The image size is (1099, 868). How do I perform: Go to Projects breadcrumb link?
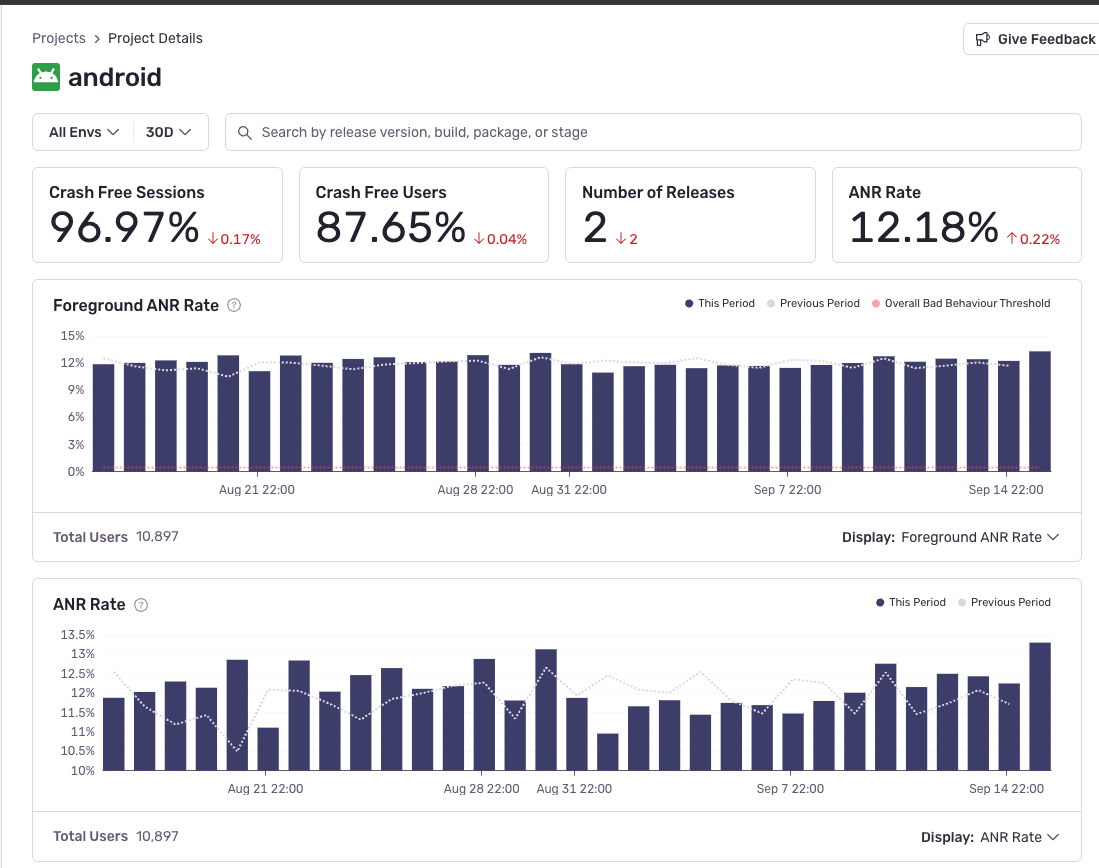(58, 38)
